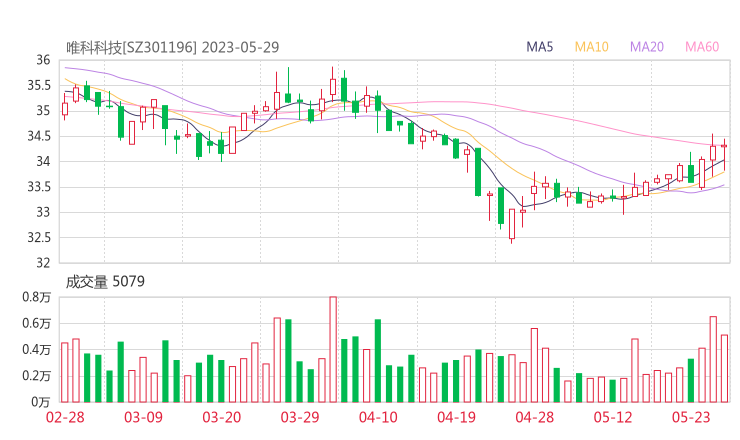Click the MA60 legend label
740x440 pixels.
pos(702,47)
